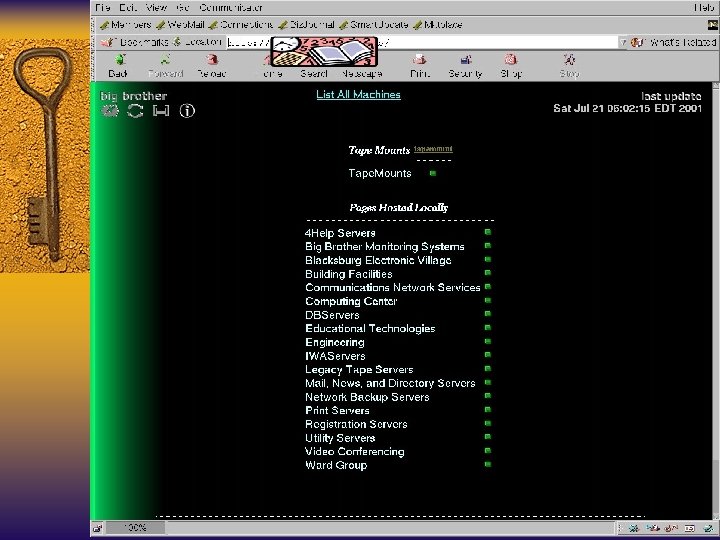Screen dimensions: 720x540
Task: Click green status for Network Backup Servers
Action: tap(488, 396)
